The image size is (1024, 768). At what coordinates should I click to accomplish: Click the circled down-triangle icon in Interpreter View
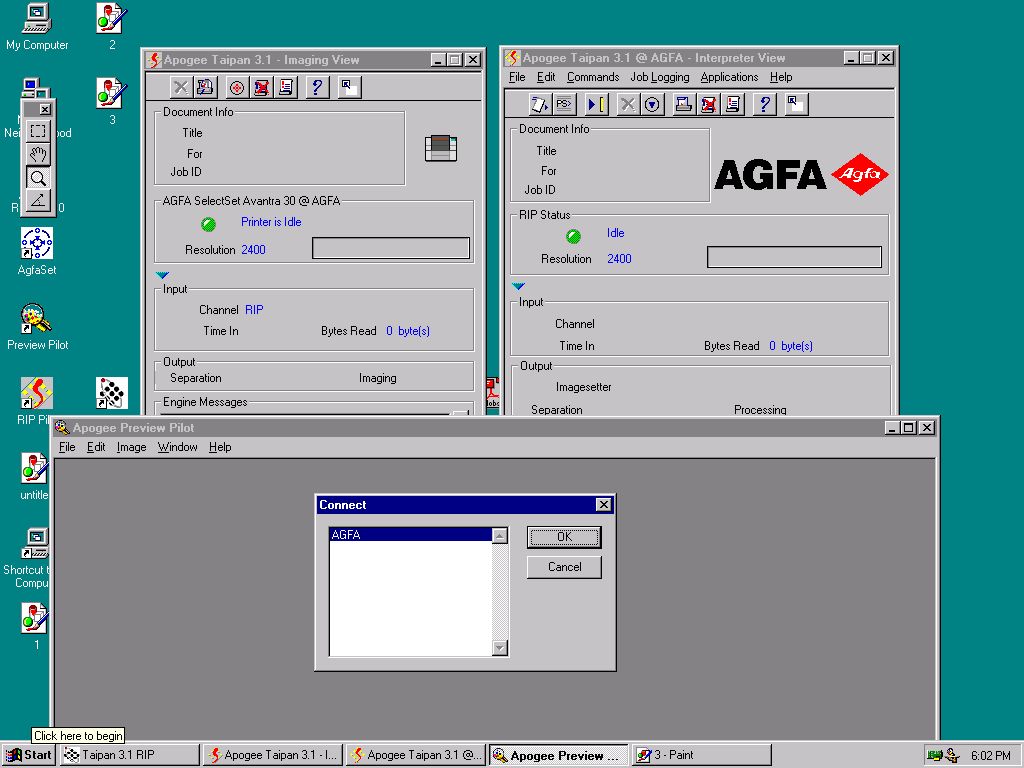[x=652, y=104]
